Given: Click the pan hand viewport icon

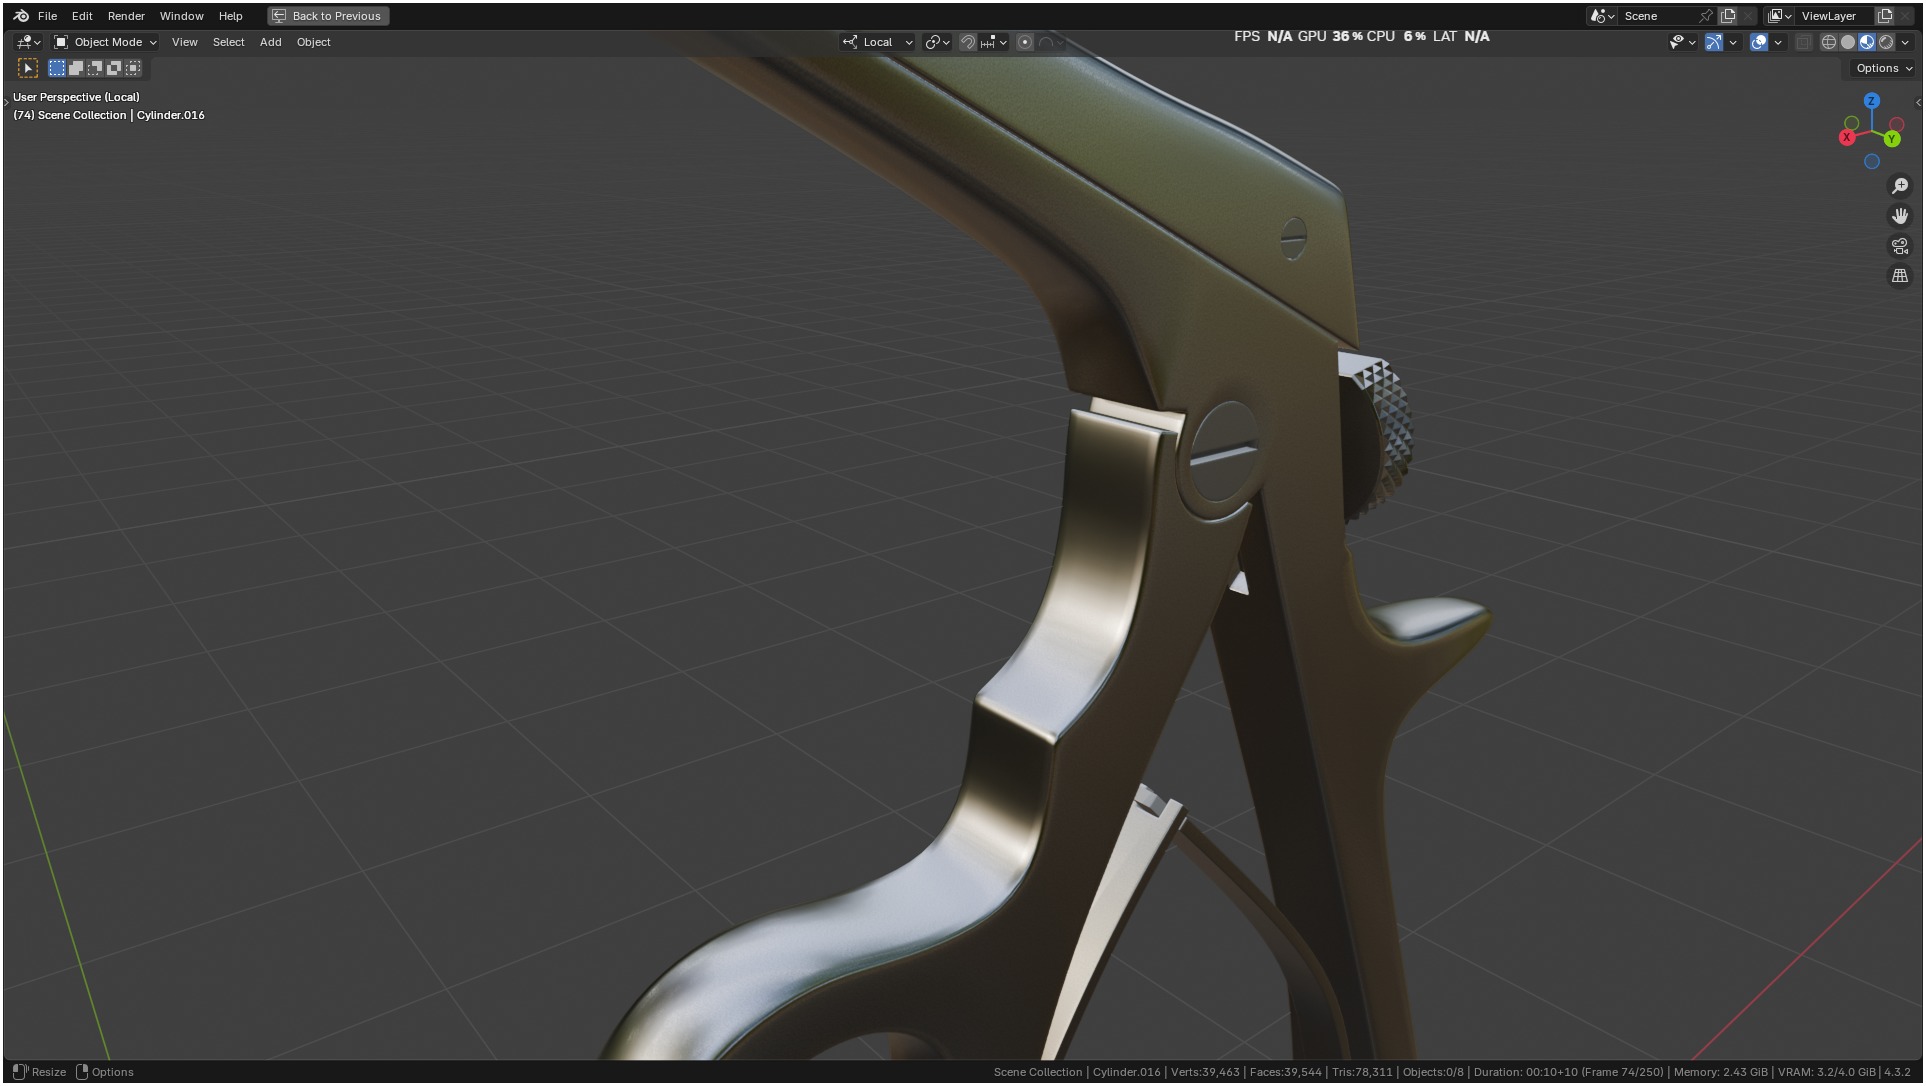Looking at the screenshot, I should [1900, 216].
